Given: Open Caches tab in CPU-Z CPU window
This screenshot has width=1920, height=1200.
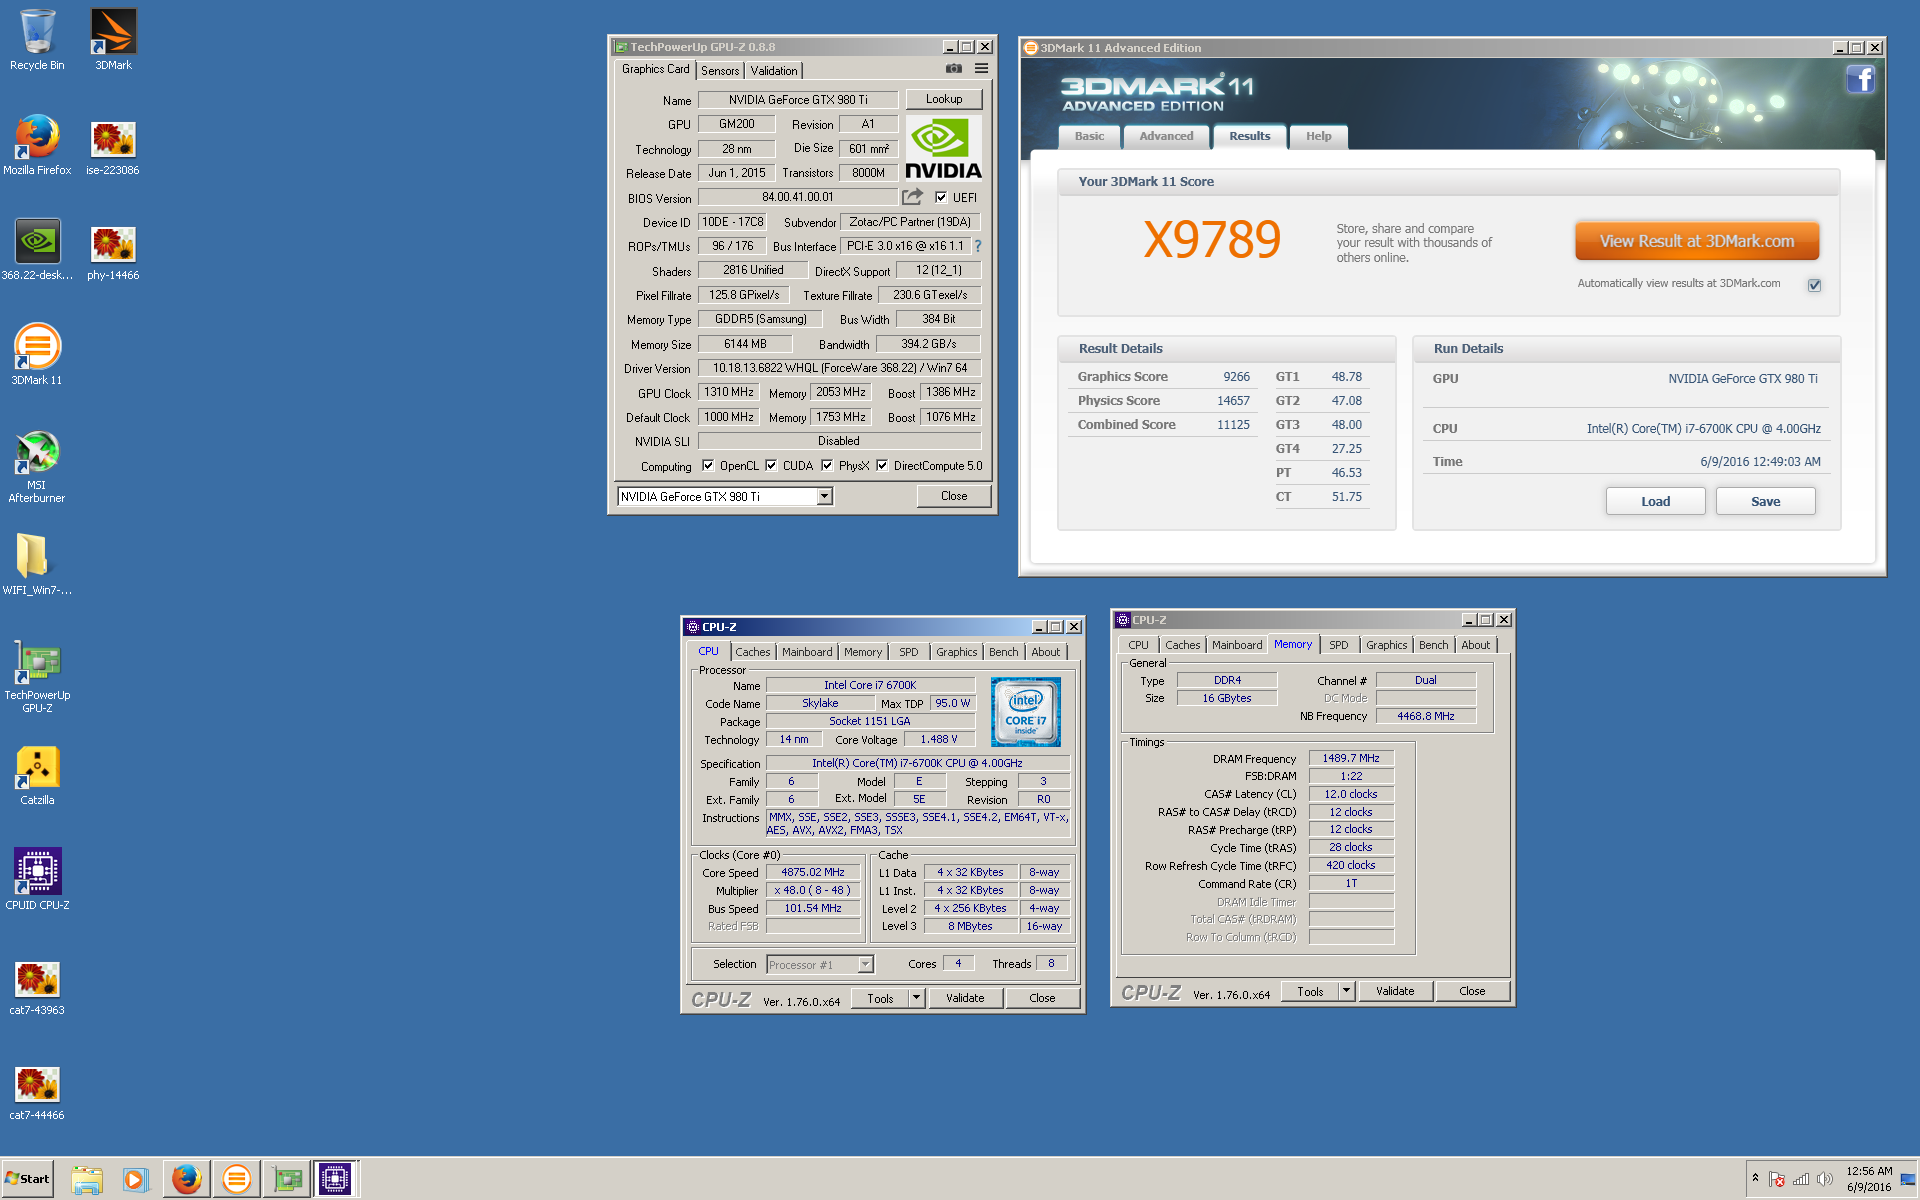Looking at the screenshot, I should (753, 652).
